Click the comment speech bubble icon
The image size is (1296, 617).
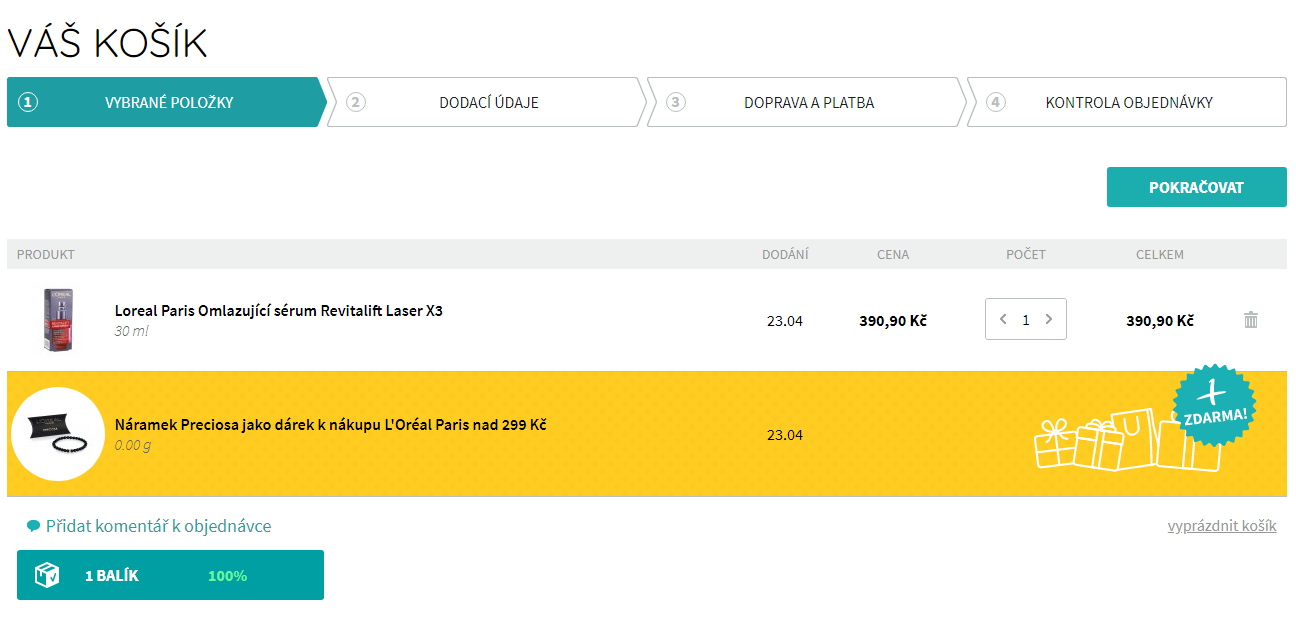(33, 526)
